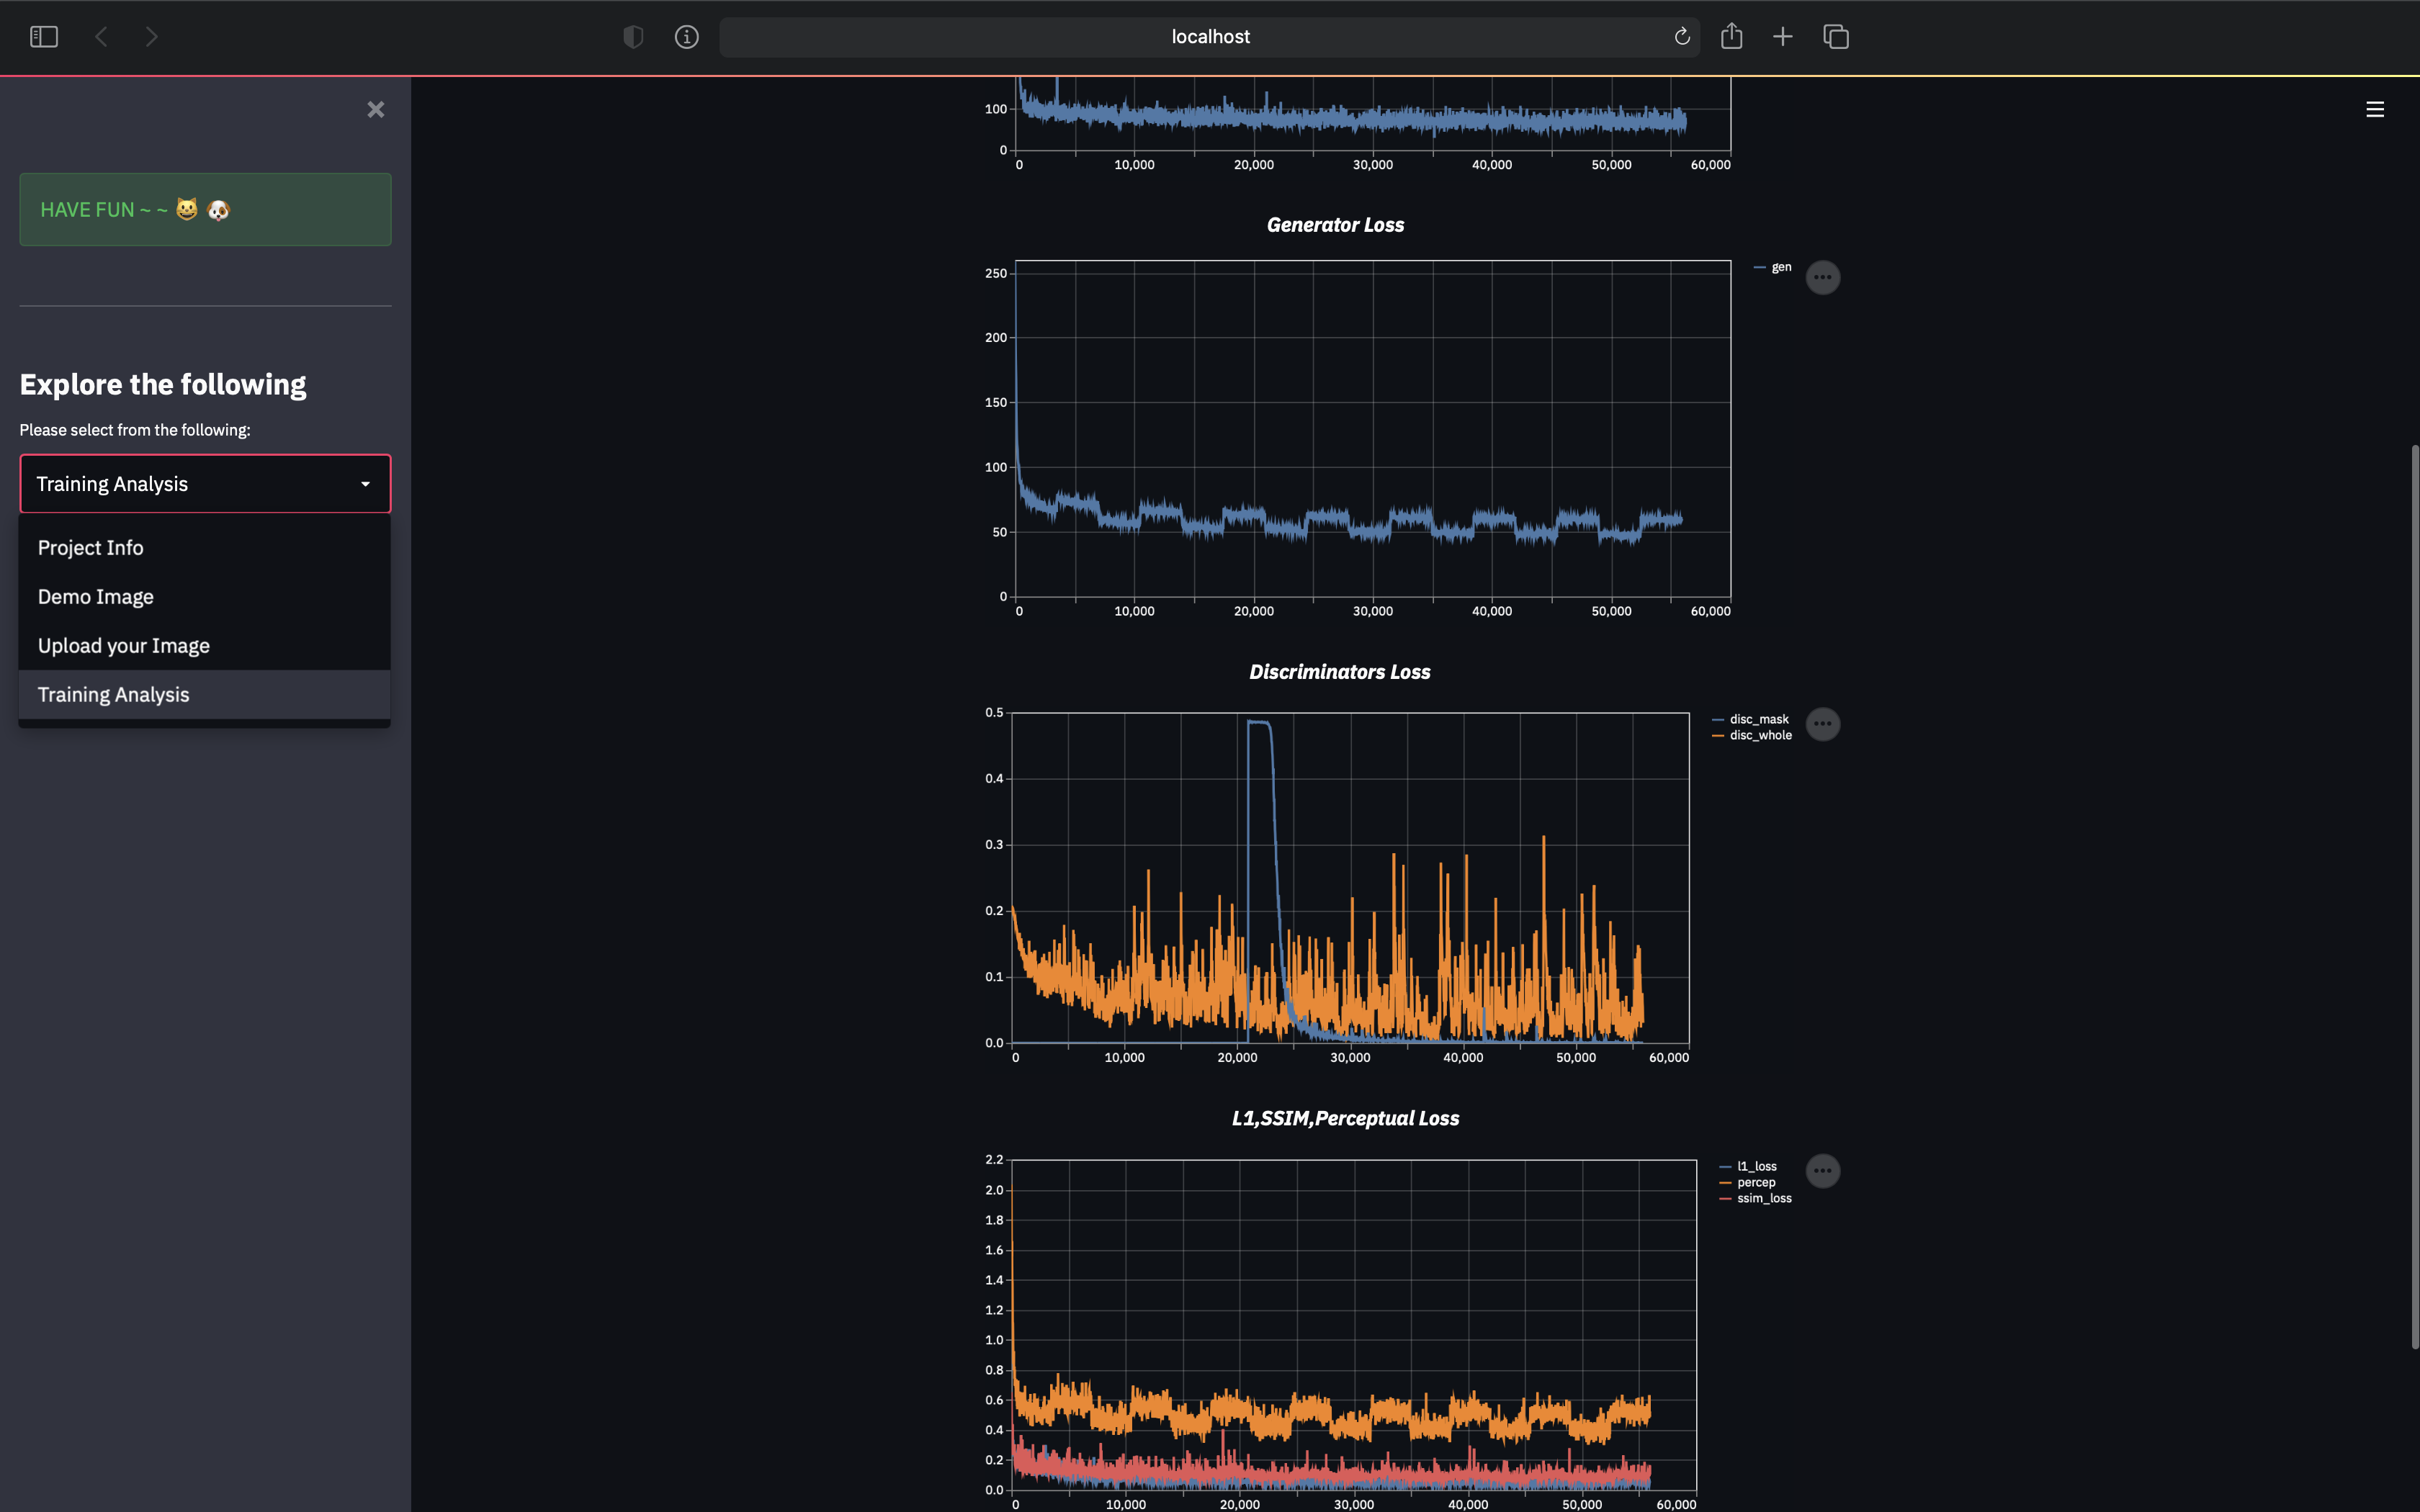The image size is (2420, 1512).
Task: Toggle the disc_whole legend entry
Action: point(1752,735)
